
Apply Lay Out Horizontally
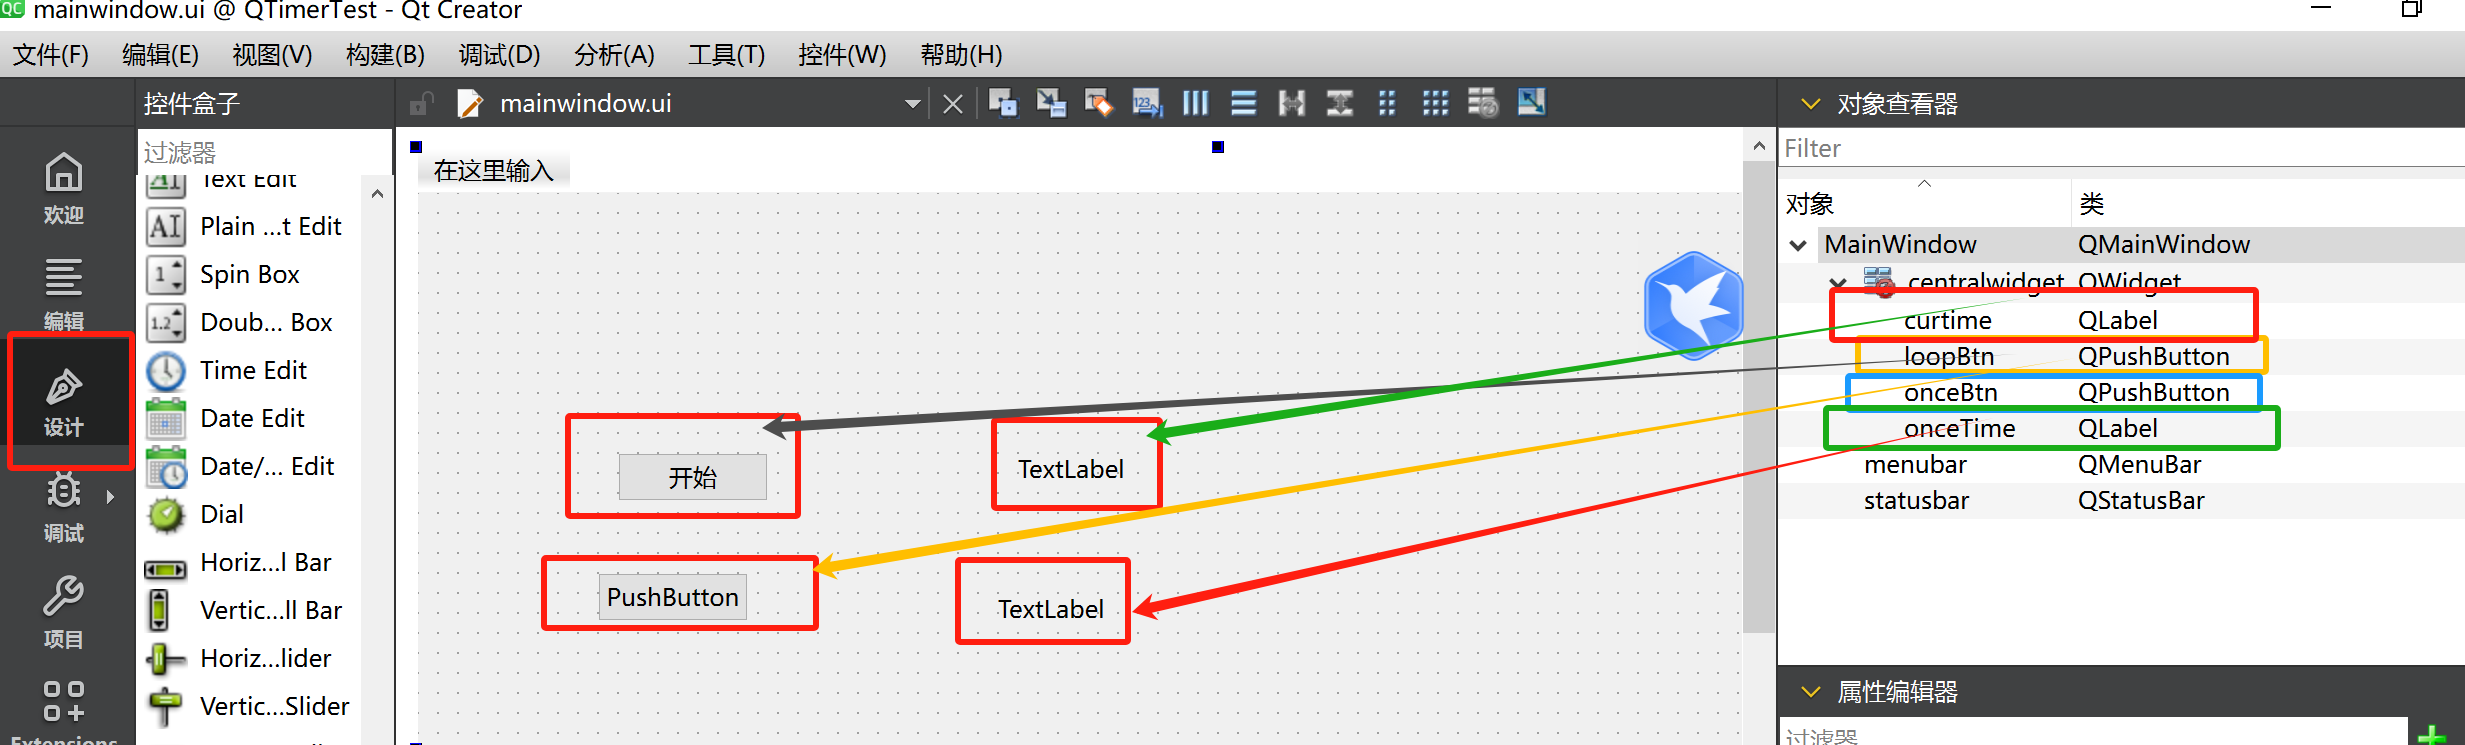coord(1195,103)
